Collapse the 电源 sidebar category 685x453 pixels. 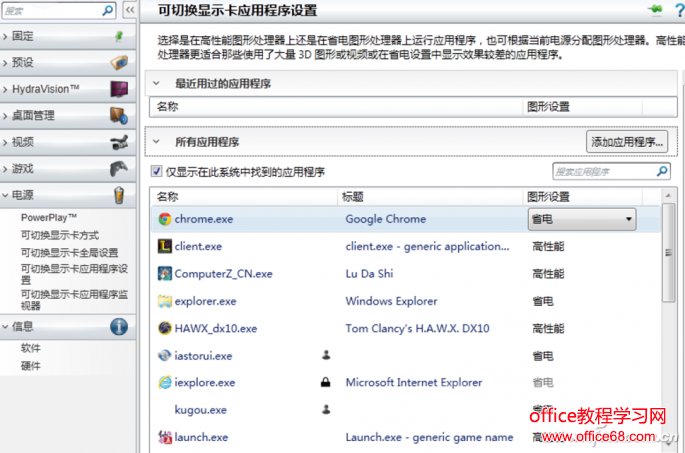click(5, 195)
